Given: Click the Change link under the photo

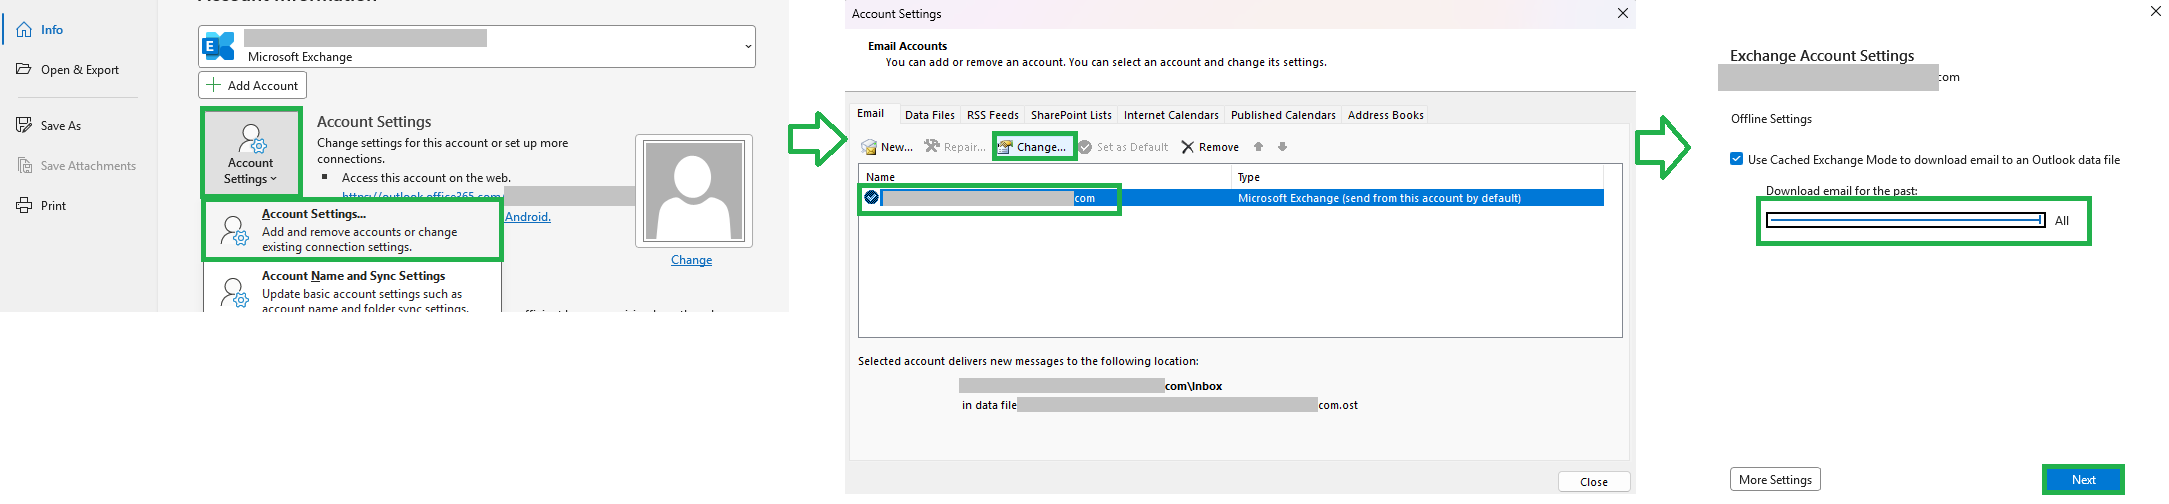Looking at the screenshot, I should 691,260.
